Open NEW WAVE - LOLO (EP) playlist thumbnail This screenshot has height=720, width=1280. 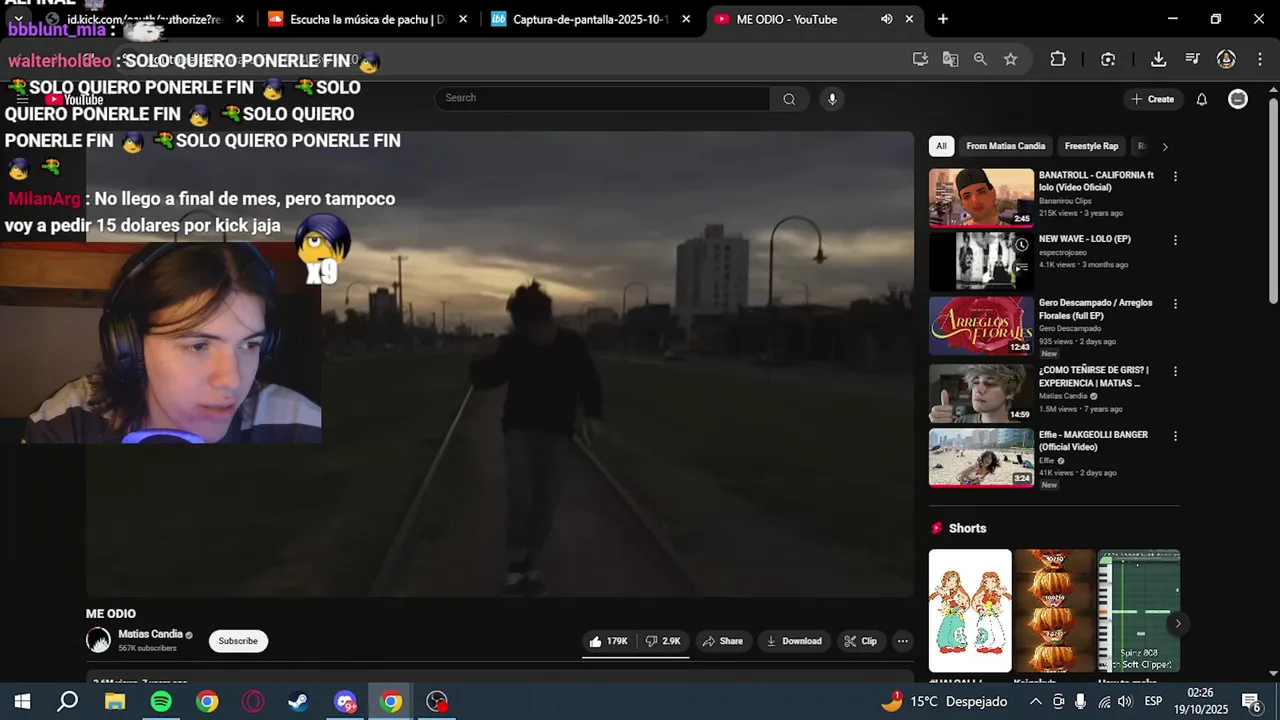tap(981, 261)
